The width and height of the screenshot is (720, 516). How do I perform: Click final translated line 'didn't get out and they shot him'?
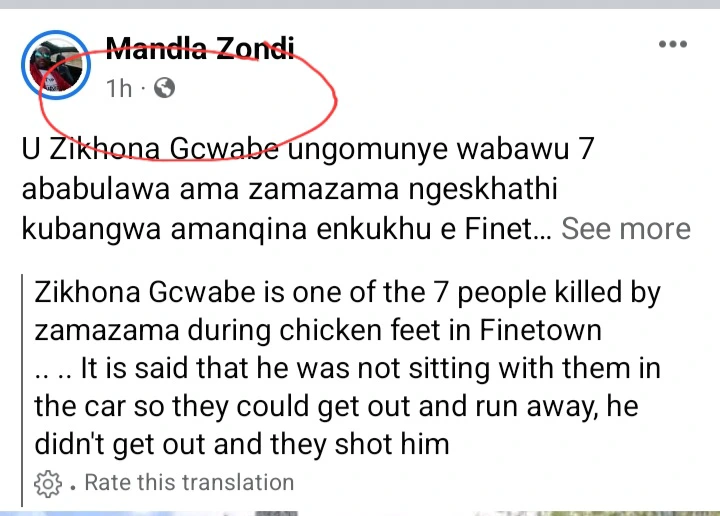click(x=242, y=444)
